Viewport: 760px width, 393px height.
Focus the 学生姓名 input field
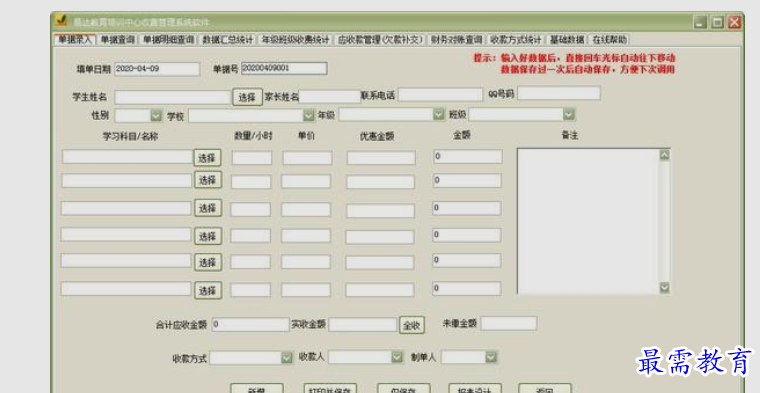point(173,97)
